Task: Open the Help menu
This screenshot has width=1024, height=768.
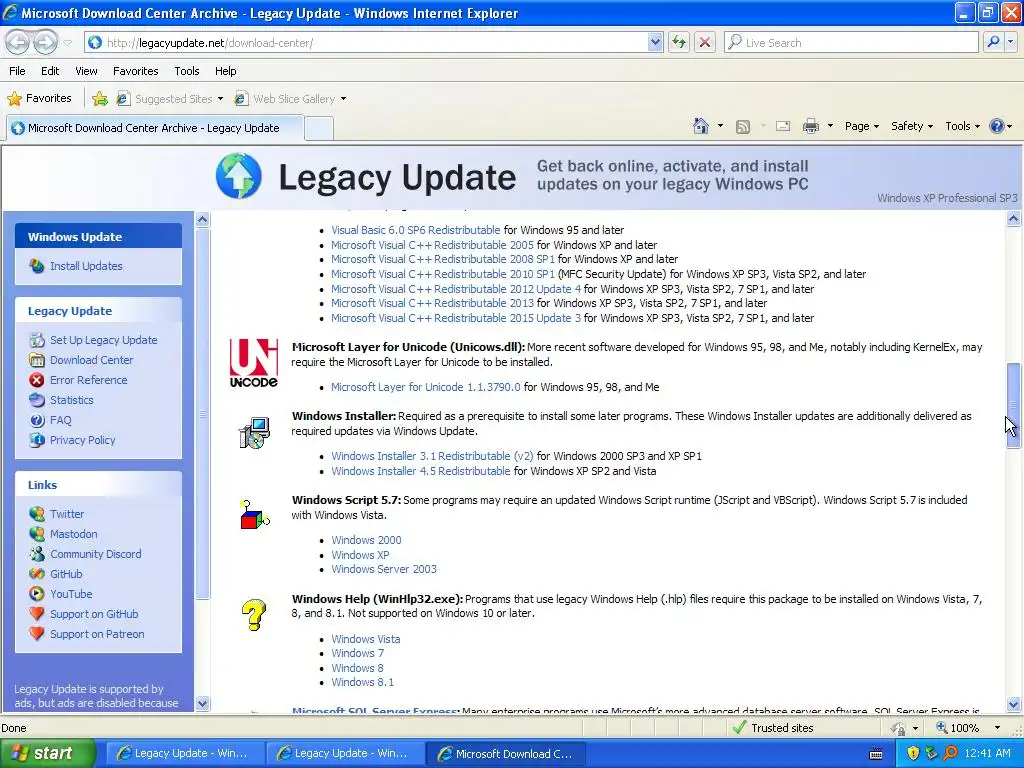Action: coord(225,71)
